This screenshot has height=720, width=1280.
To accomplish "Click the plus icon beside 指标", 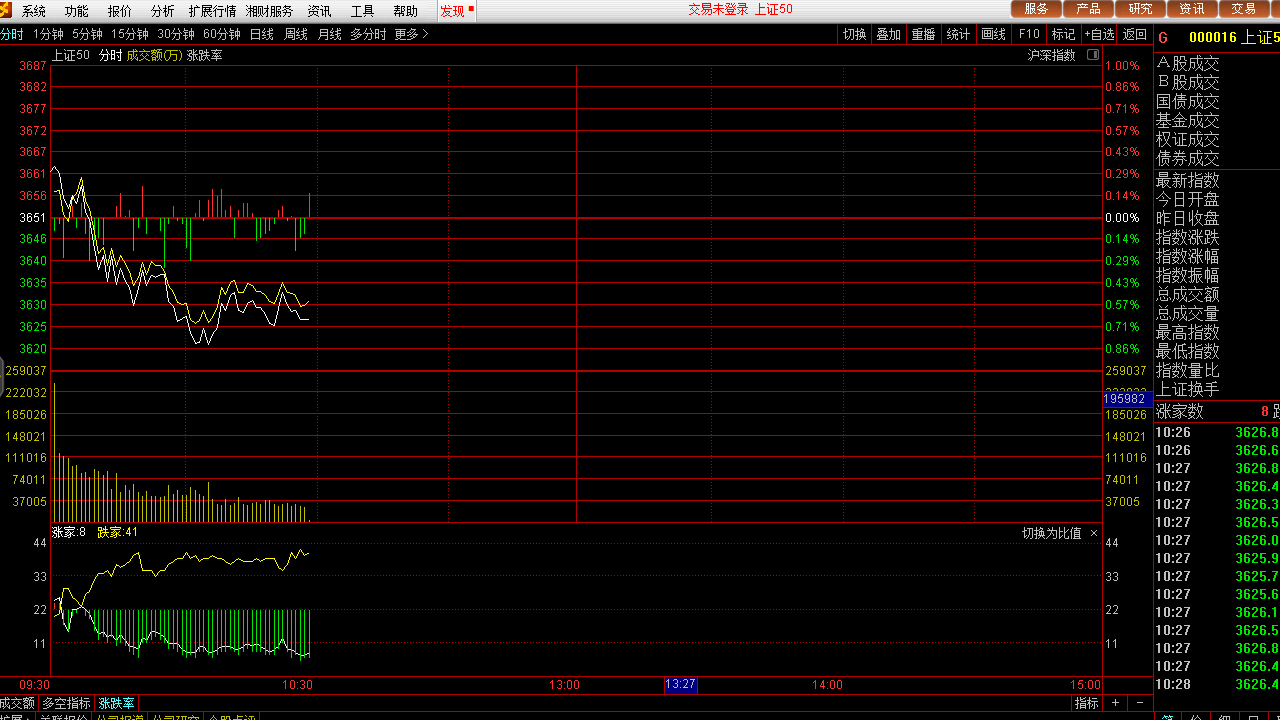I will tap(1116, 703).
